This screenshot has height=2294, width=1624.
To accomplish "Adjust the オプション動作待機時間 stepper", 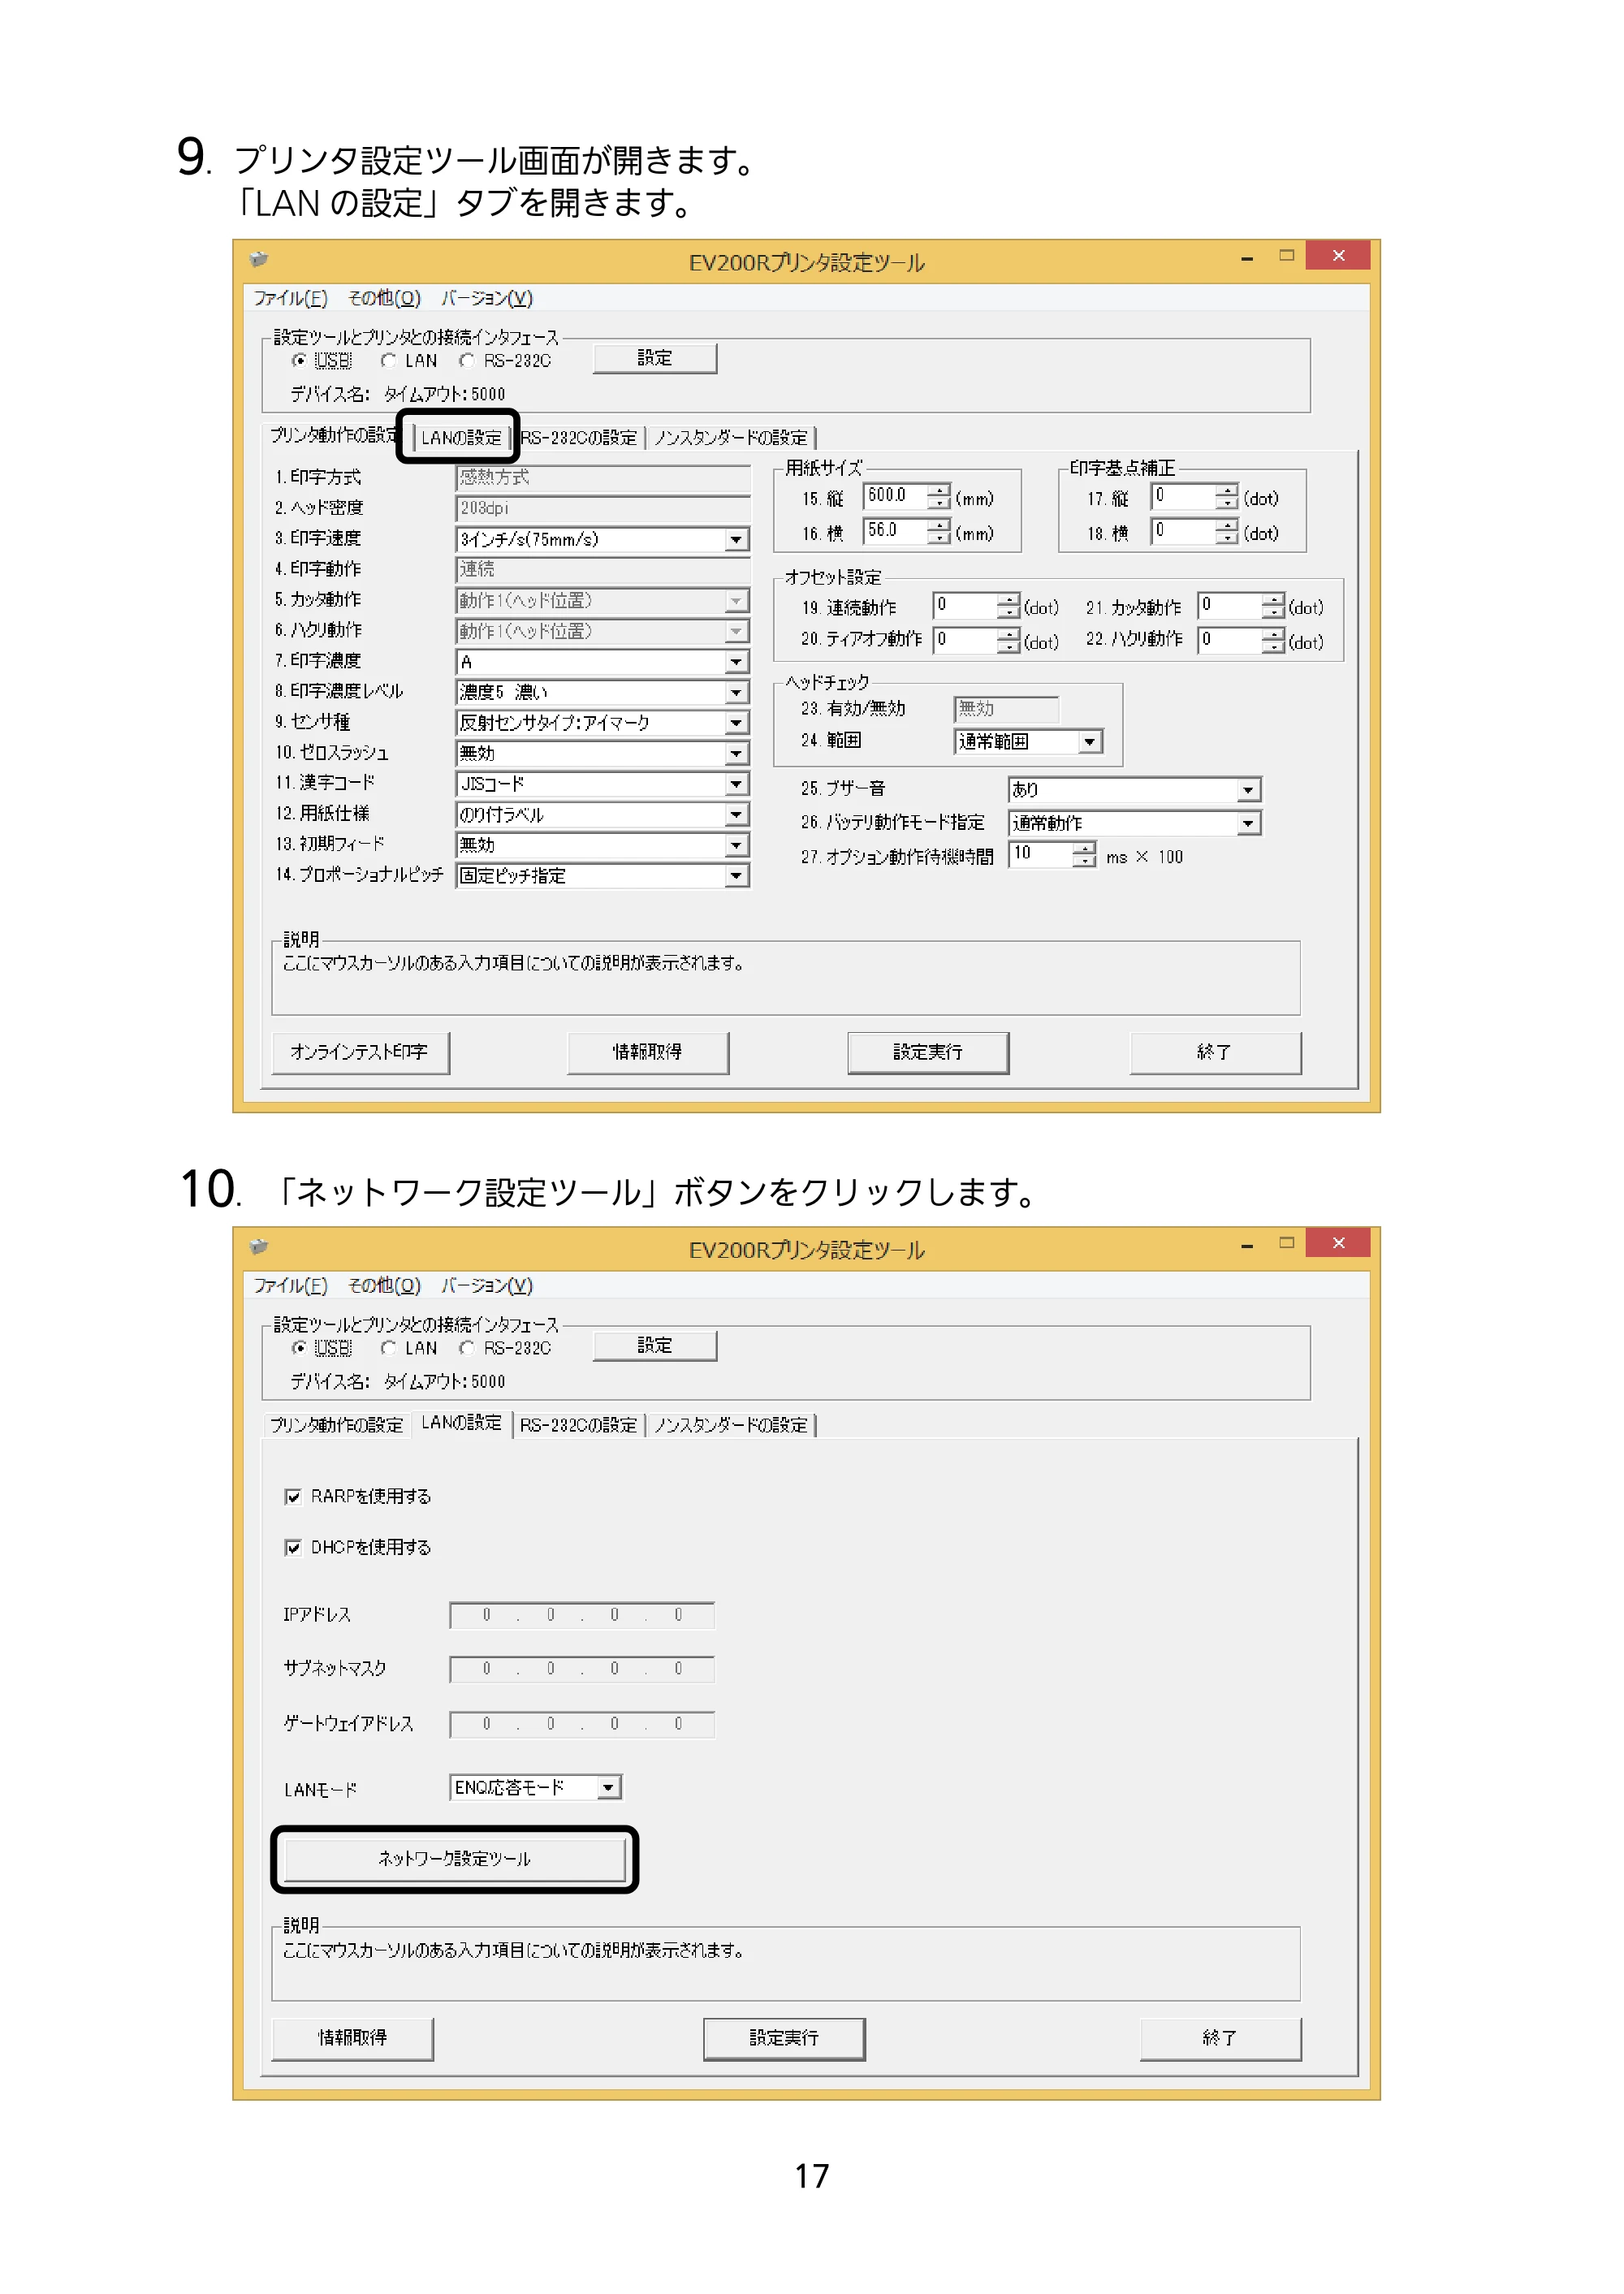I will pos(1084,855).
